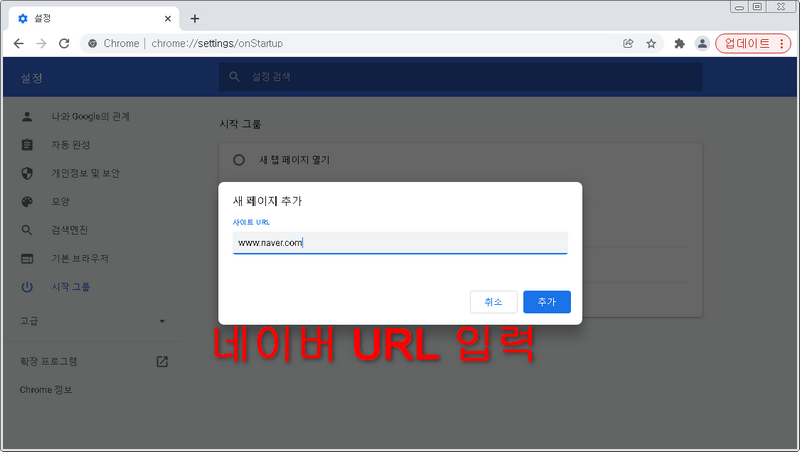Click the 사이트 URL input field
Screen dimensions: 800x452
pos(400,243)
